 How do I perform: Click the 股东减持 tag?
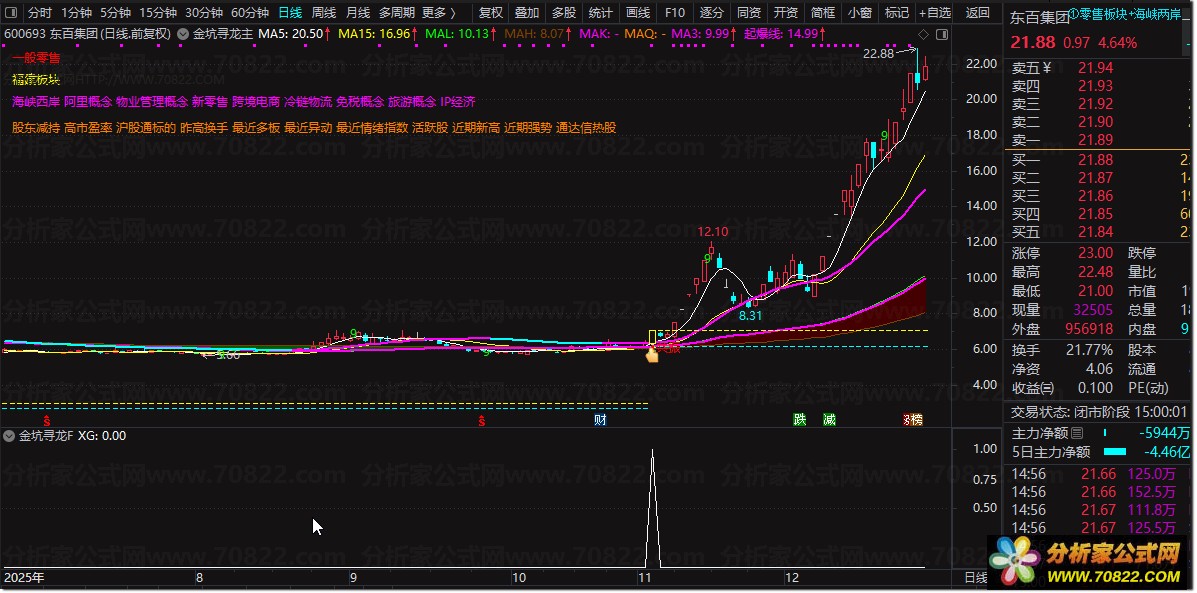click(x=36, y=128)
